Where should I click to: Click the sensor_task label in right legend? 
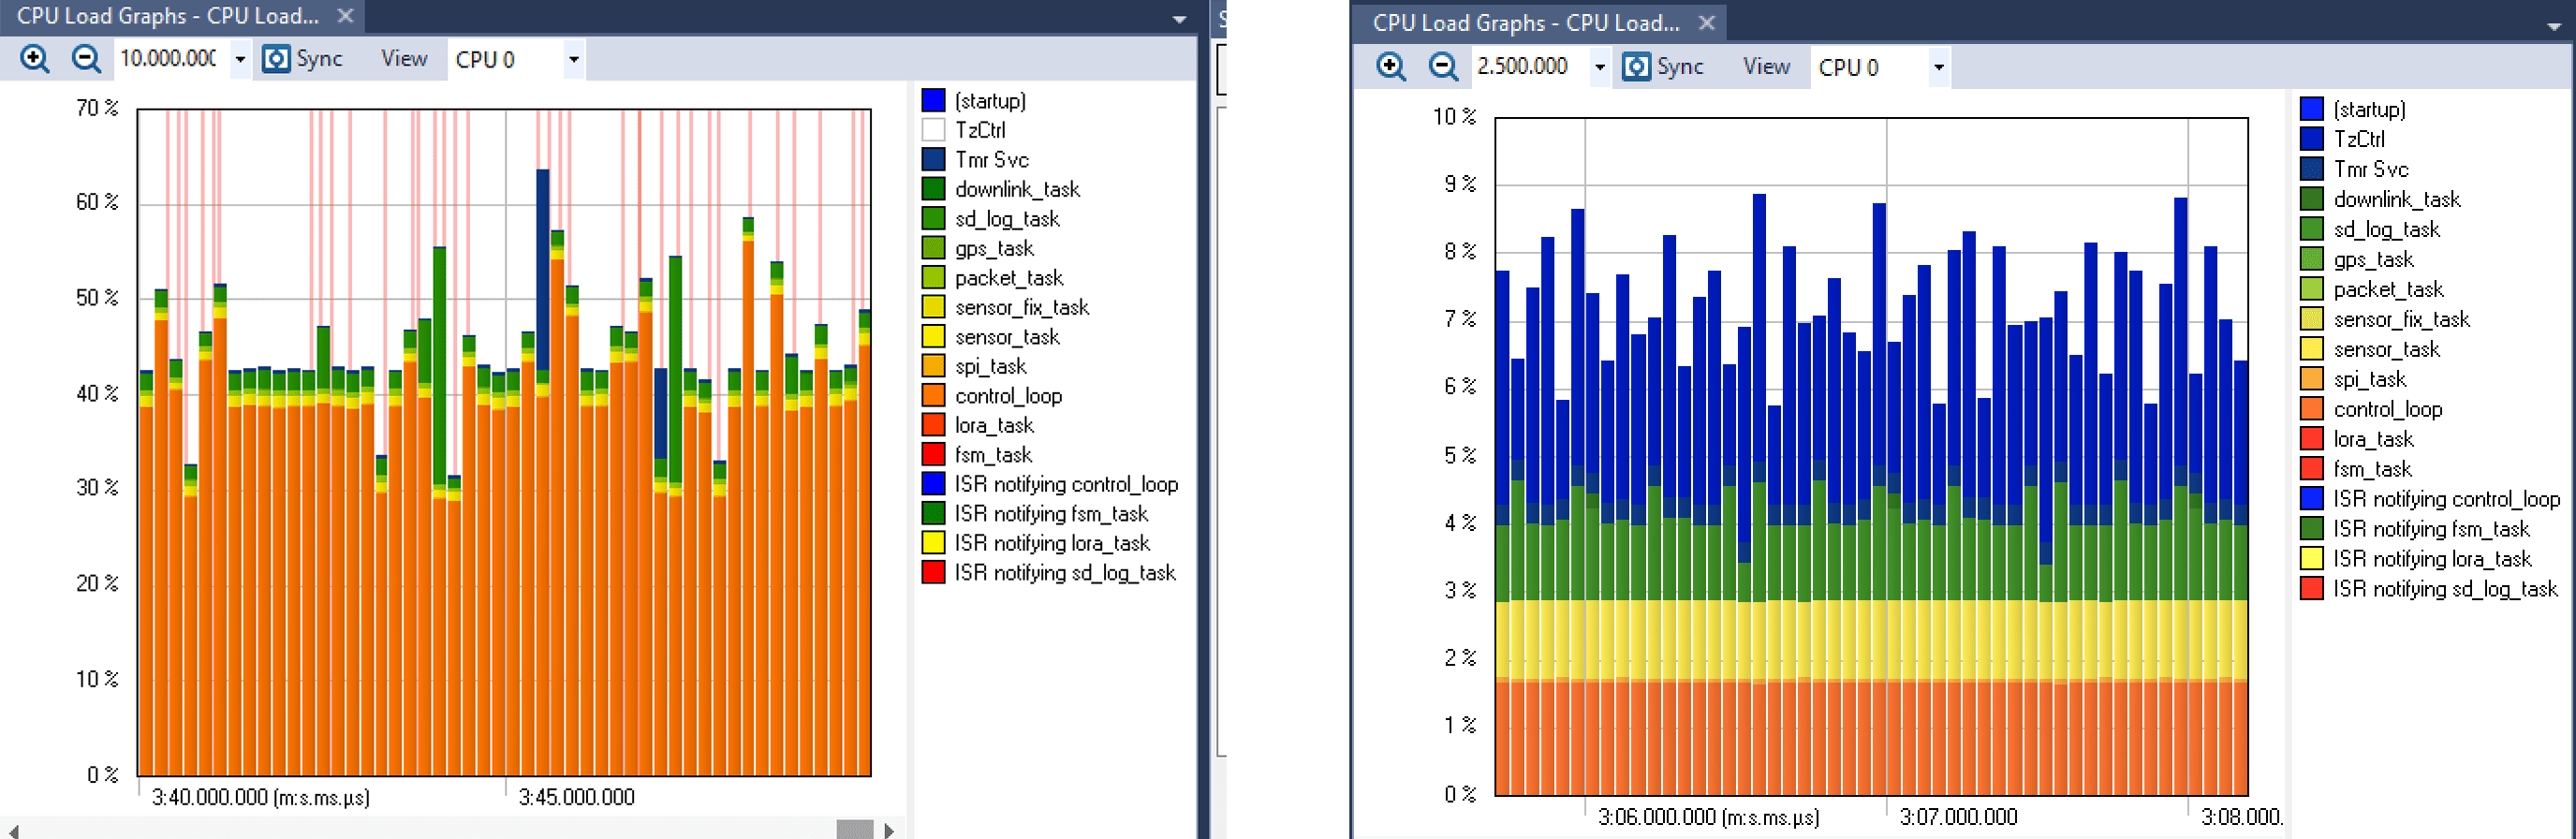coord(2387,349)
